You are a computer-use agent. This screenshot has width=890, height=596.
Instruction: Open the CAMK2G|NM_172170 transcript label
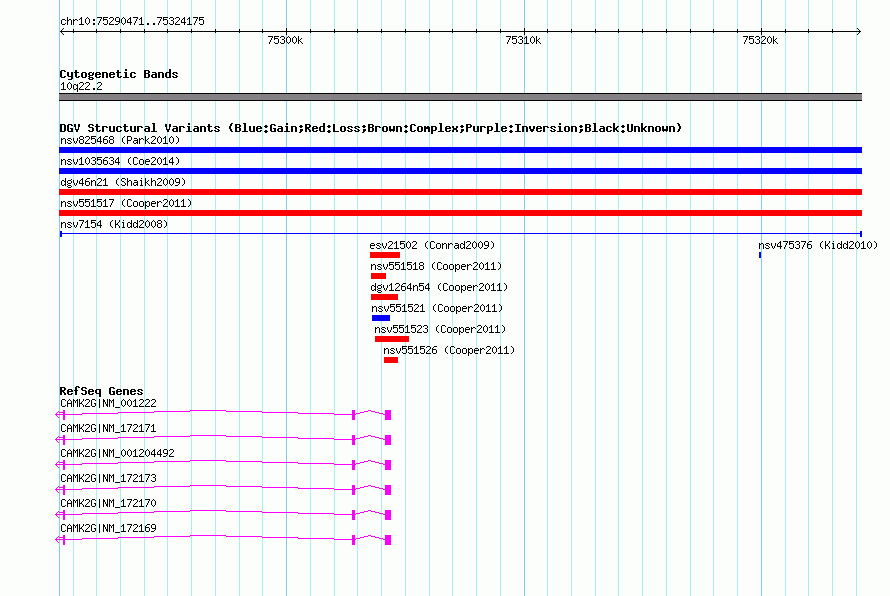coord(108,503)
